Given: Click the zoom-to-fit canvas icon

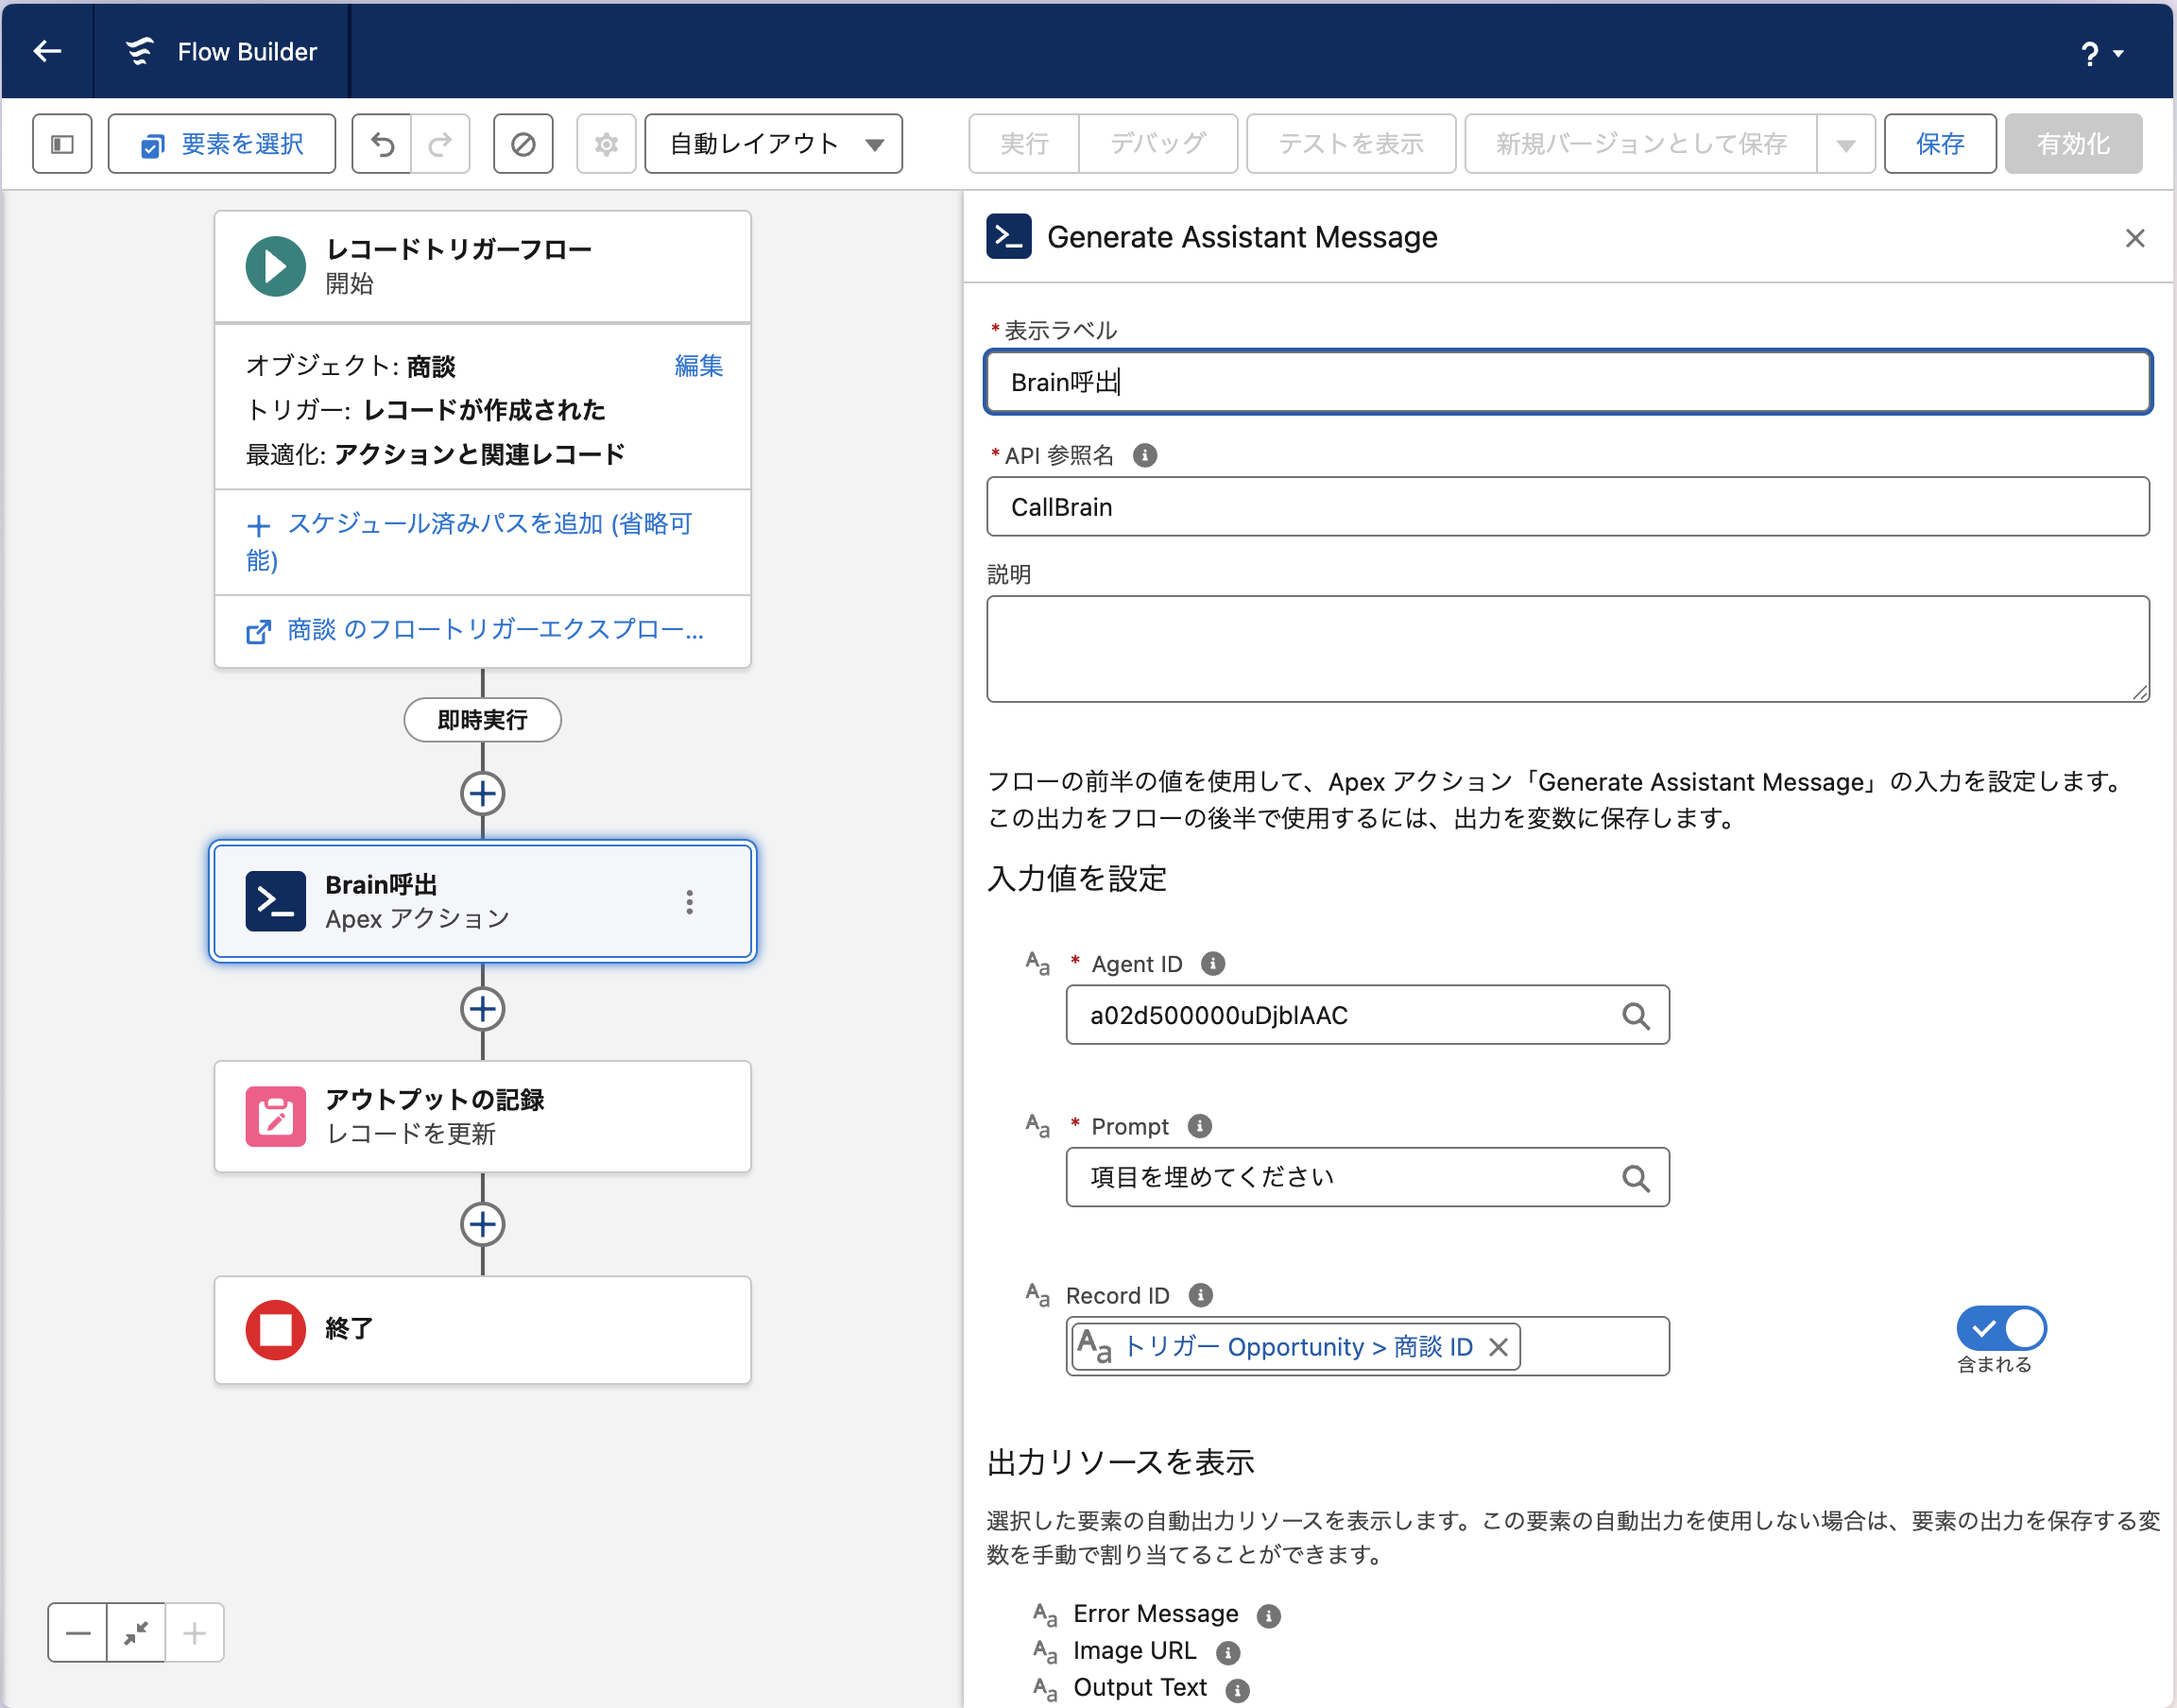Looking at the screenshot, I should pos(136,1632).
